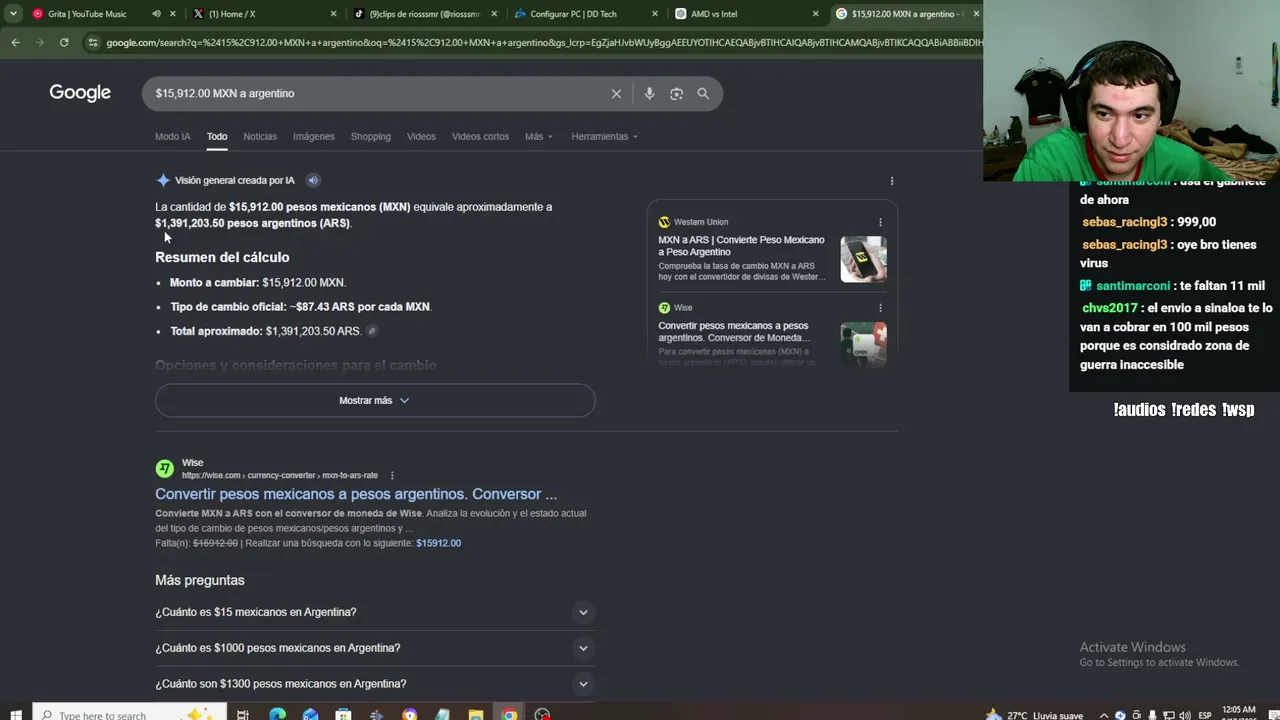Start a voice search with the microphone

(x=649, y=93)
